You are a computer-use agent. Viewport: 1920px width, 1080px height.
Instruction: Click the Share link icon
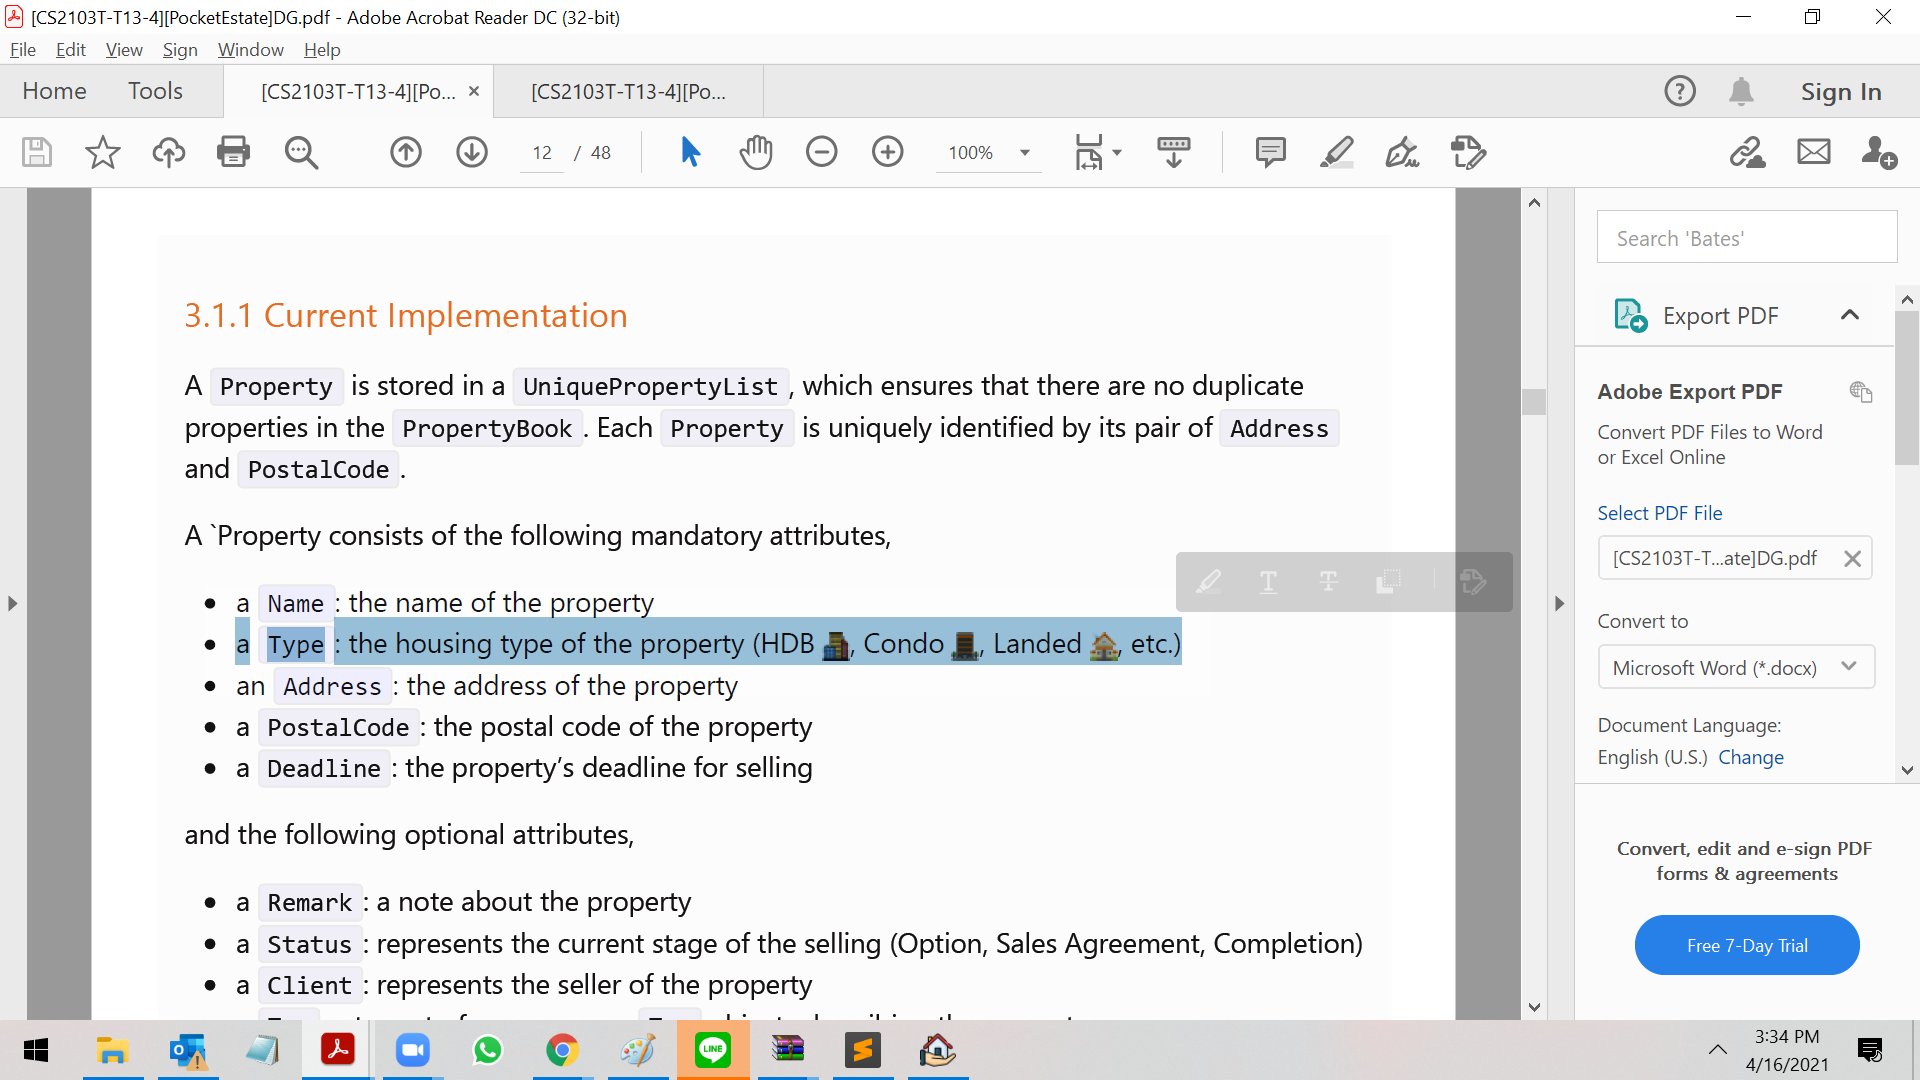(1747, 152)
